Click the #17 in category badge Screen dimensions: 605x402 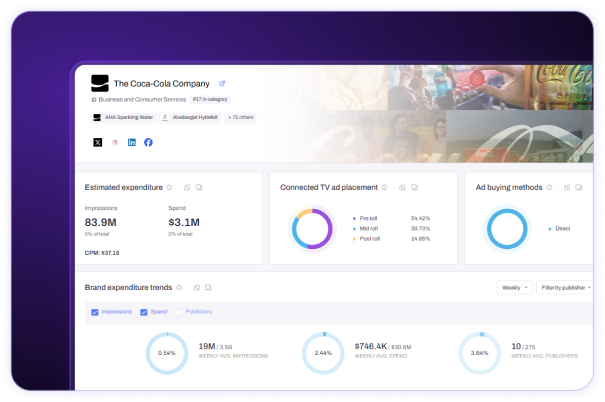pos(210,100)
